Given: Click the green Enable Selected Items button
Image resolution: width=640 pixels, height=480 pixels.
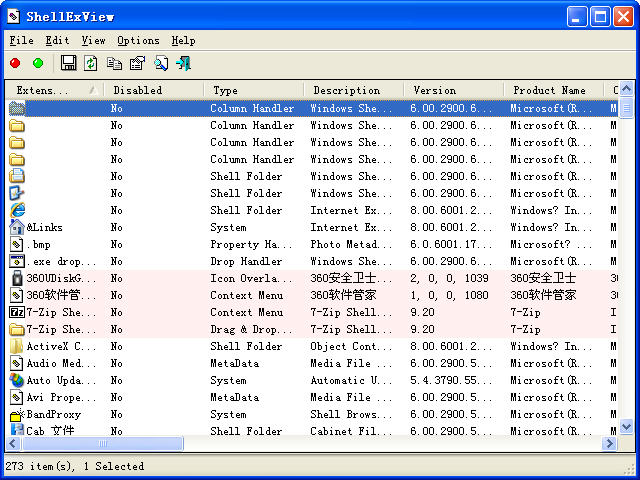Looking at the screenshot, I should pyautogui.click(x=38, y=63).
